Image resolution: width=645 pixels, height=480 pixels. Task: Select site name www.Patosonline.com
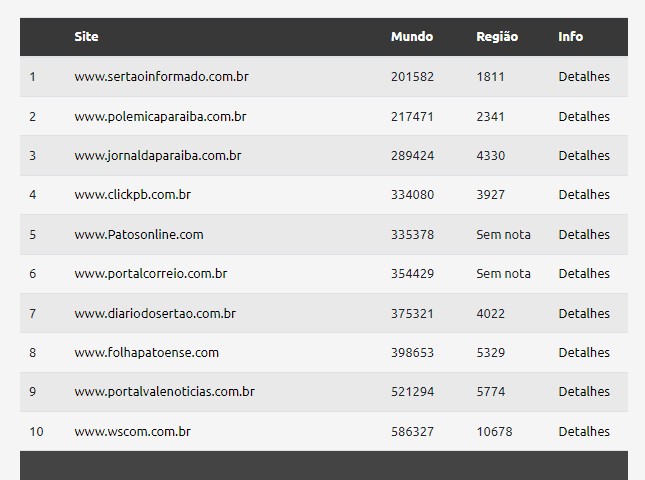click(x=139, y=234)
